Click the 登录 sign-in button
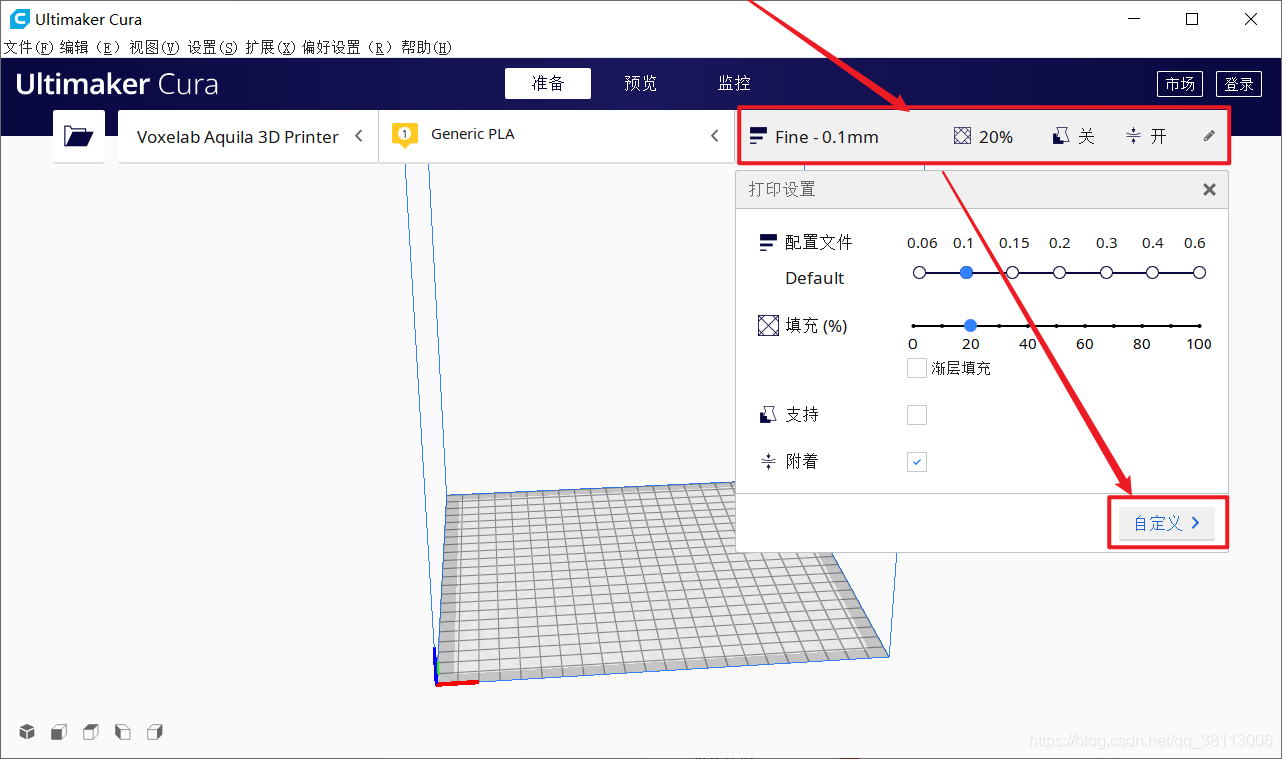 (x=1239, y=84)
